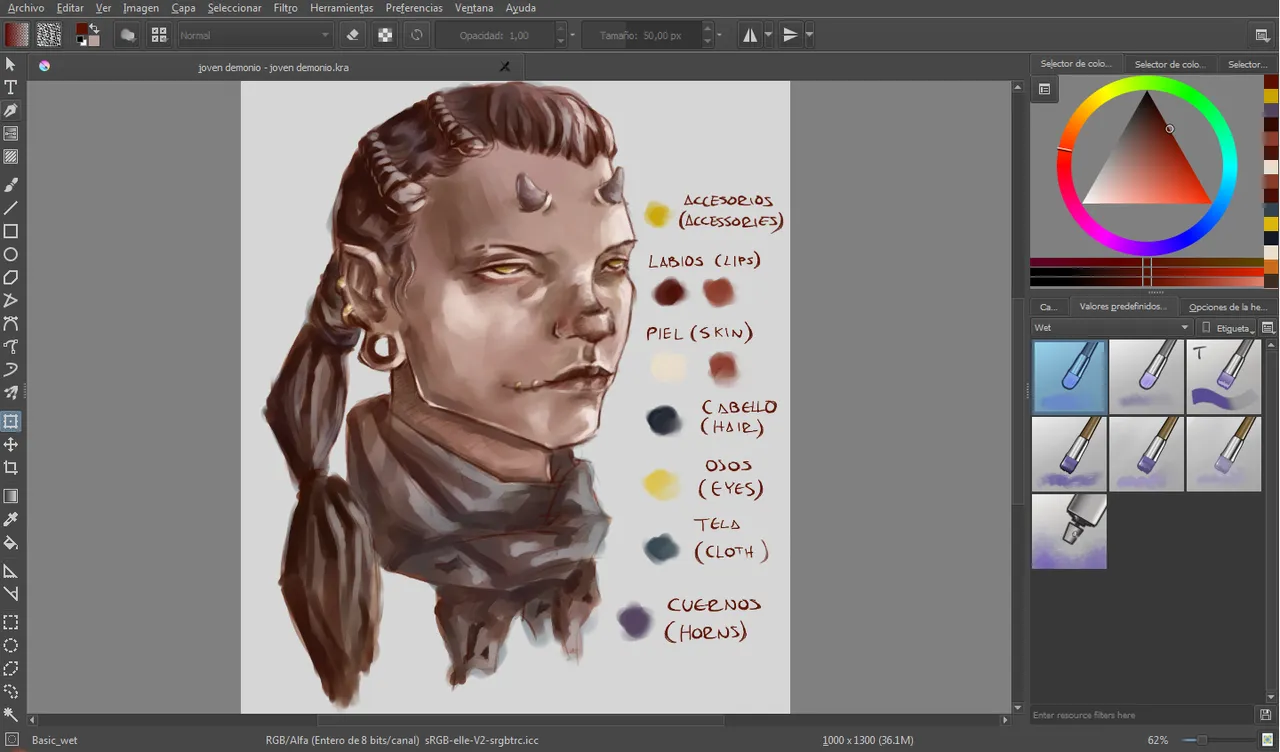Image resolution: width=1280 pixels, height=752 pixels.
Task: Open the Herramientas menu
Action: (x=341, y=8)
